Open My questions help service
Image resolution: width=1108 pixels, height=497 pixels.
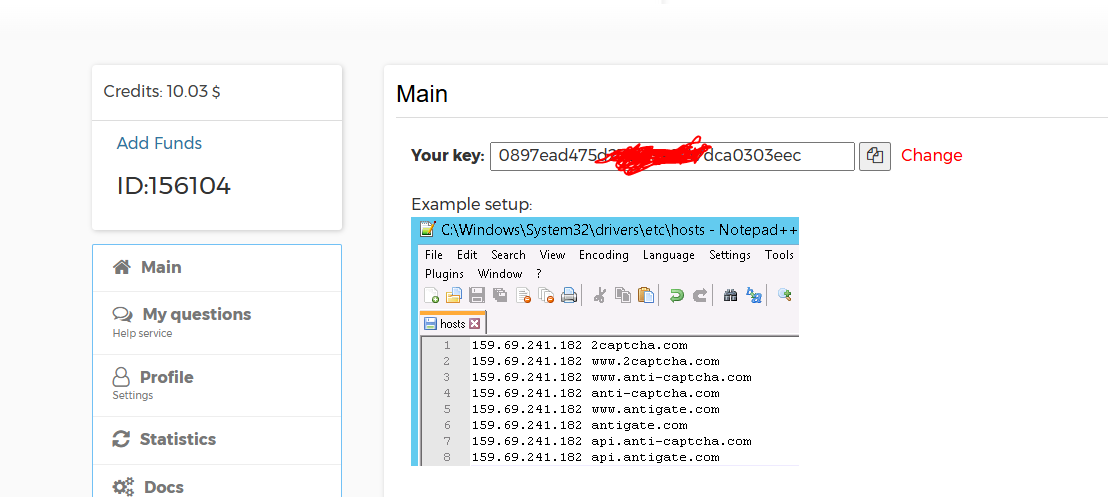[196, 315]
